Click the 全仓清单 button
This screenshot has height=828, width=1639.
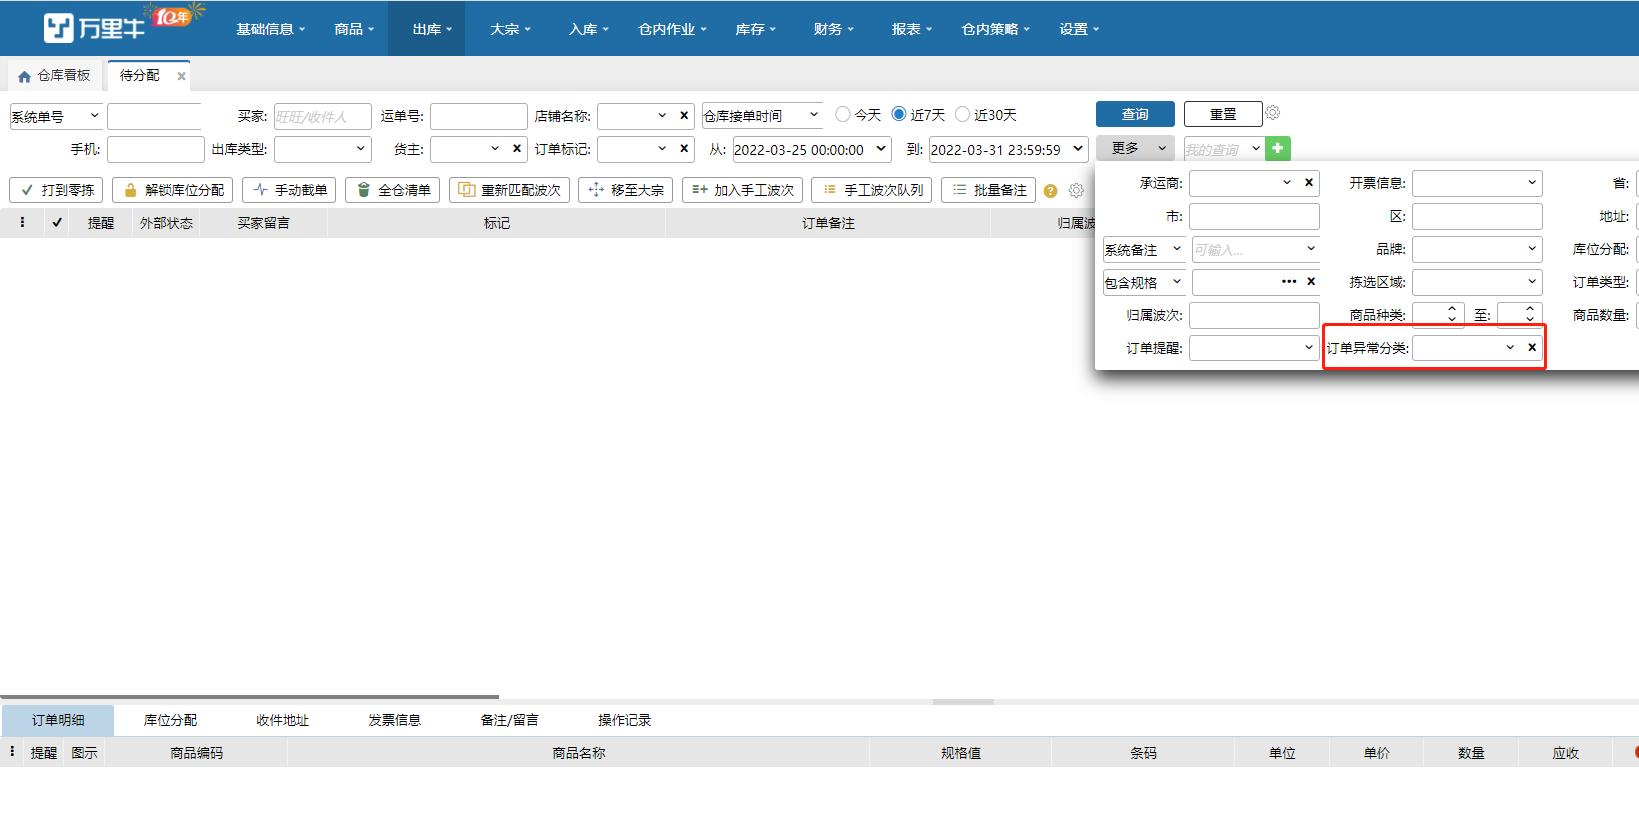(x=393, y=190)
